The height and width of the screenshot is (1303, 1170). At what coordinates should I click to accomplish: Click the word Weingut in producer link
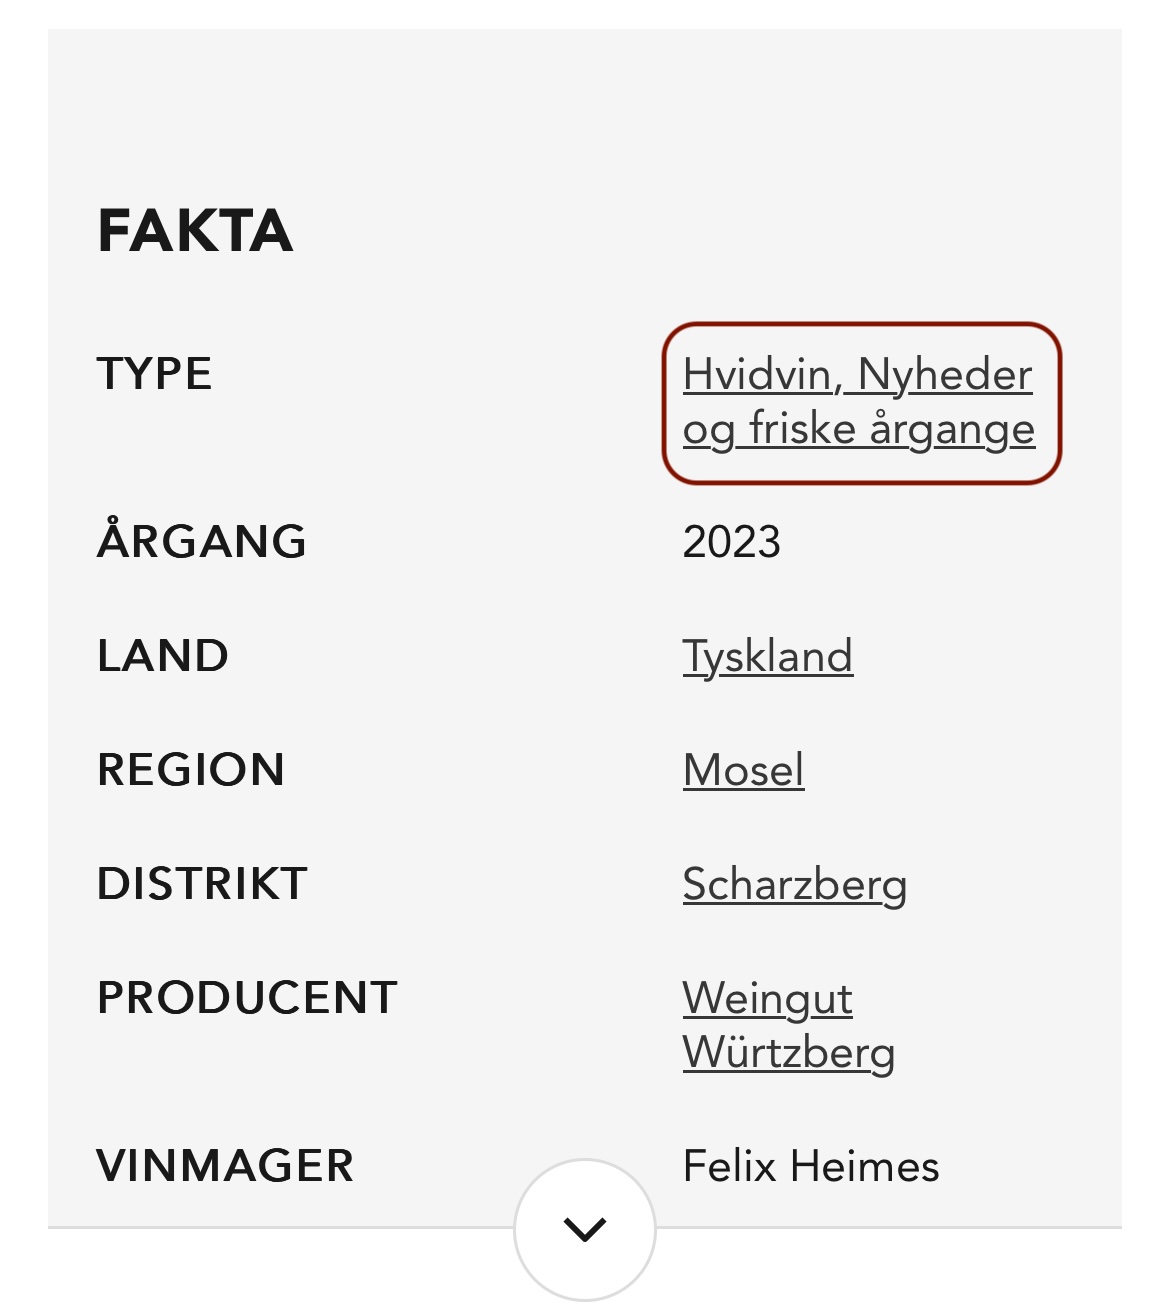768,999
